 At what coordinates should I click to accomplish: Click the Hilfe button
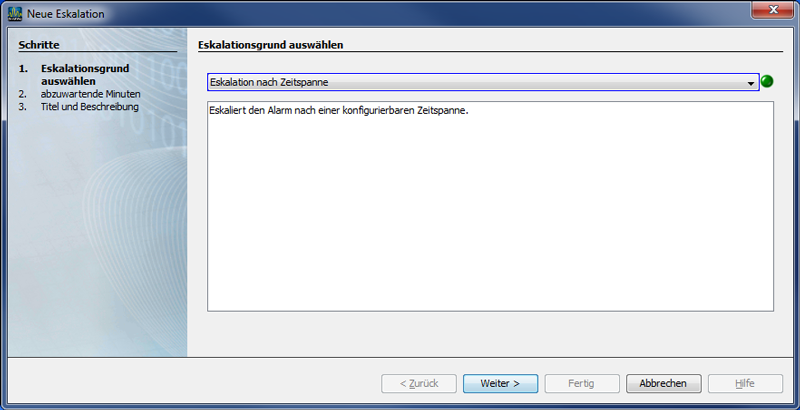(745, 383)
